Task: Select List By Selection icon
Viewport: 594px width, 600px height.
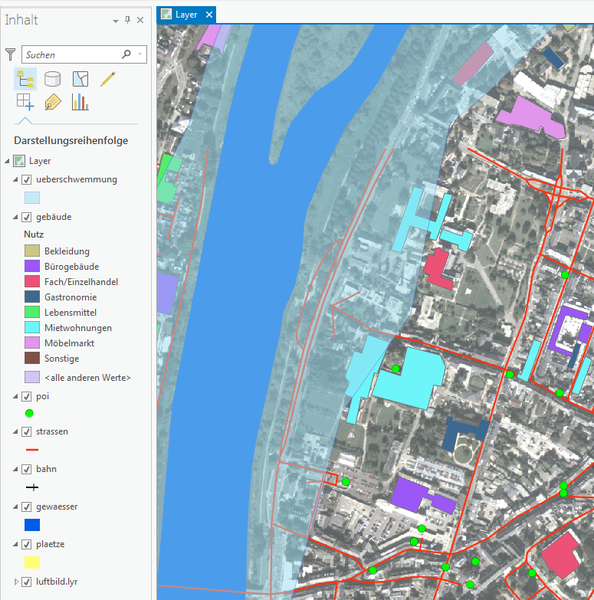Action: (x=80, y=79)
